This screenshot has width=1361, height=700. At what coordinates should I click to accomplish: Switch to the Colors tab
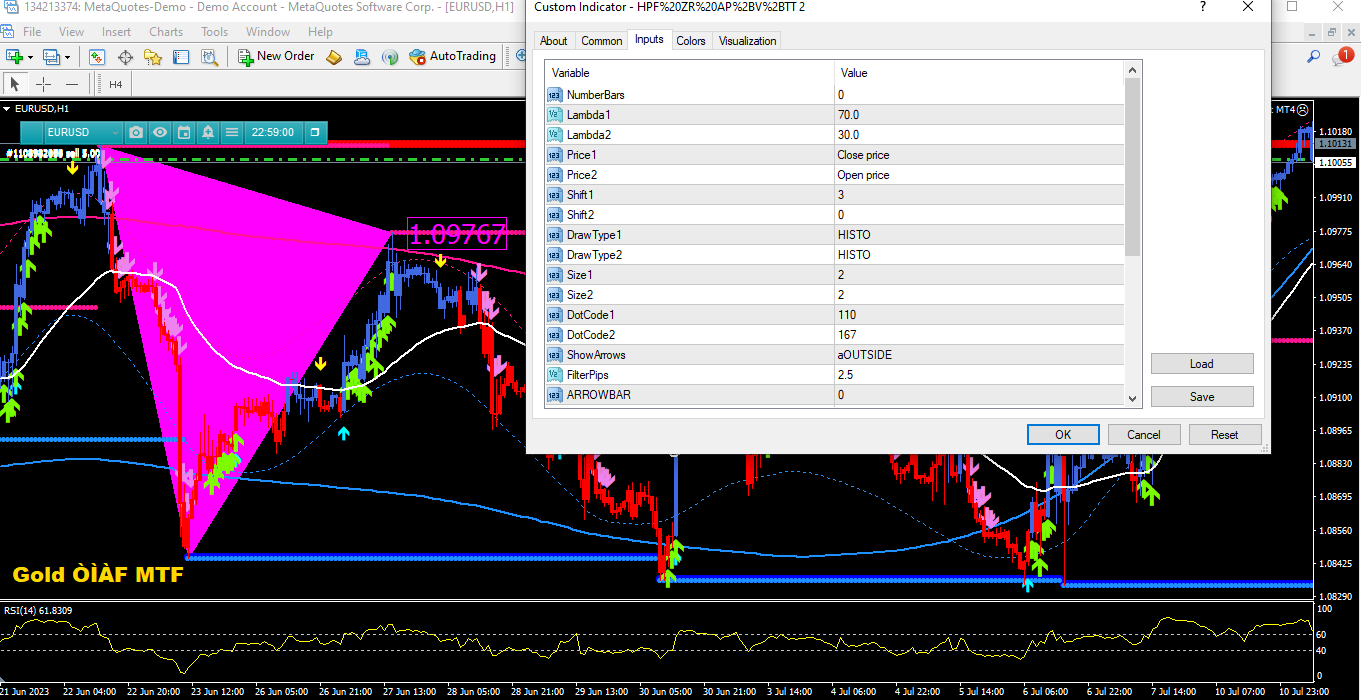pyautogui.click(x=691, y=41)
